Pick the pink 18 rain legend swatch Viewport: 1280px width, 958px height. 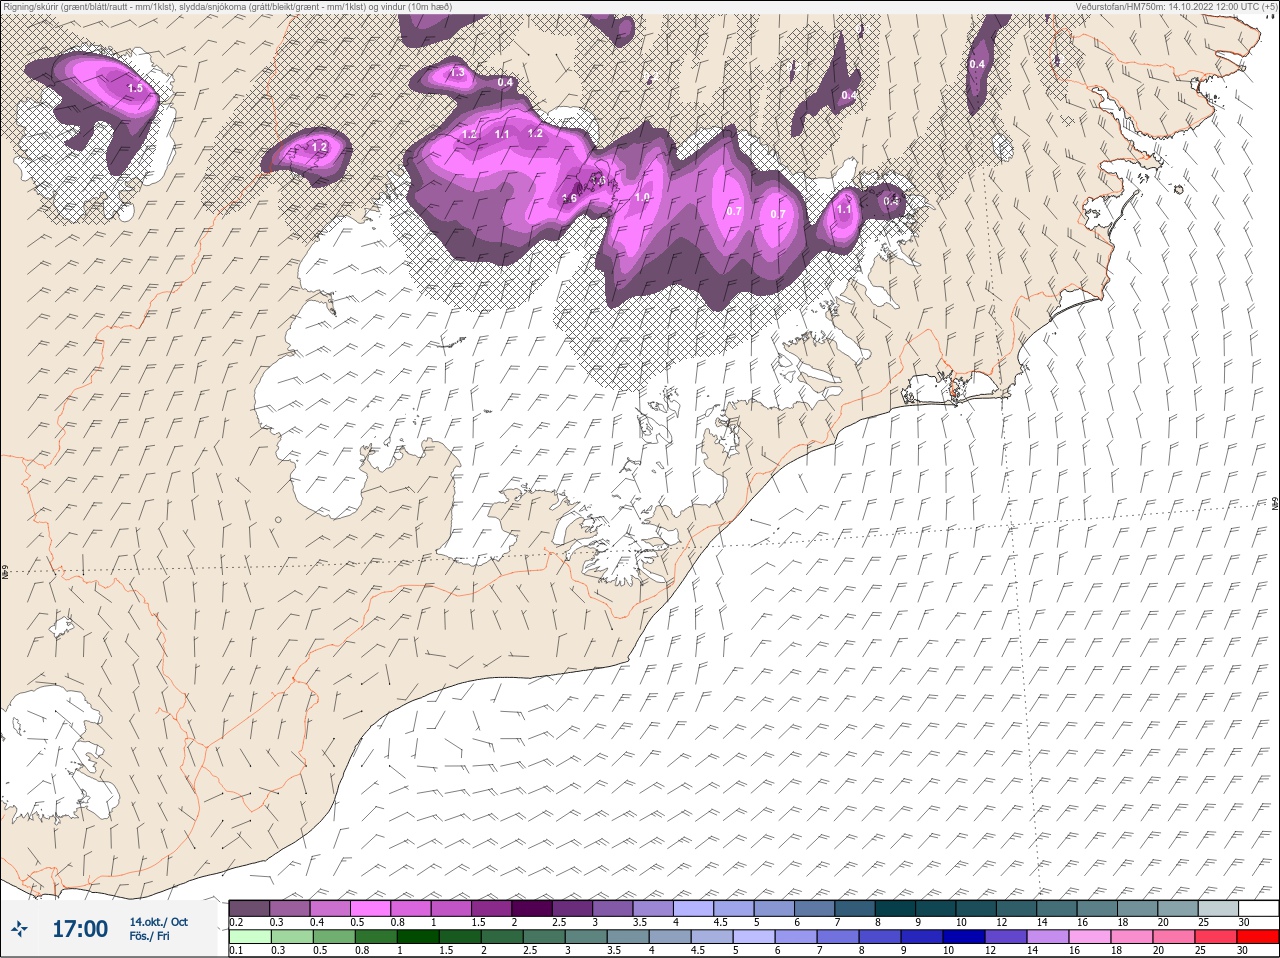pyautogui.click(x=1132, y=937)
